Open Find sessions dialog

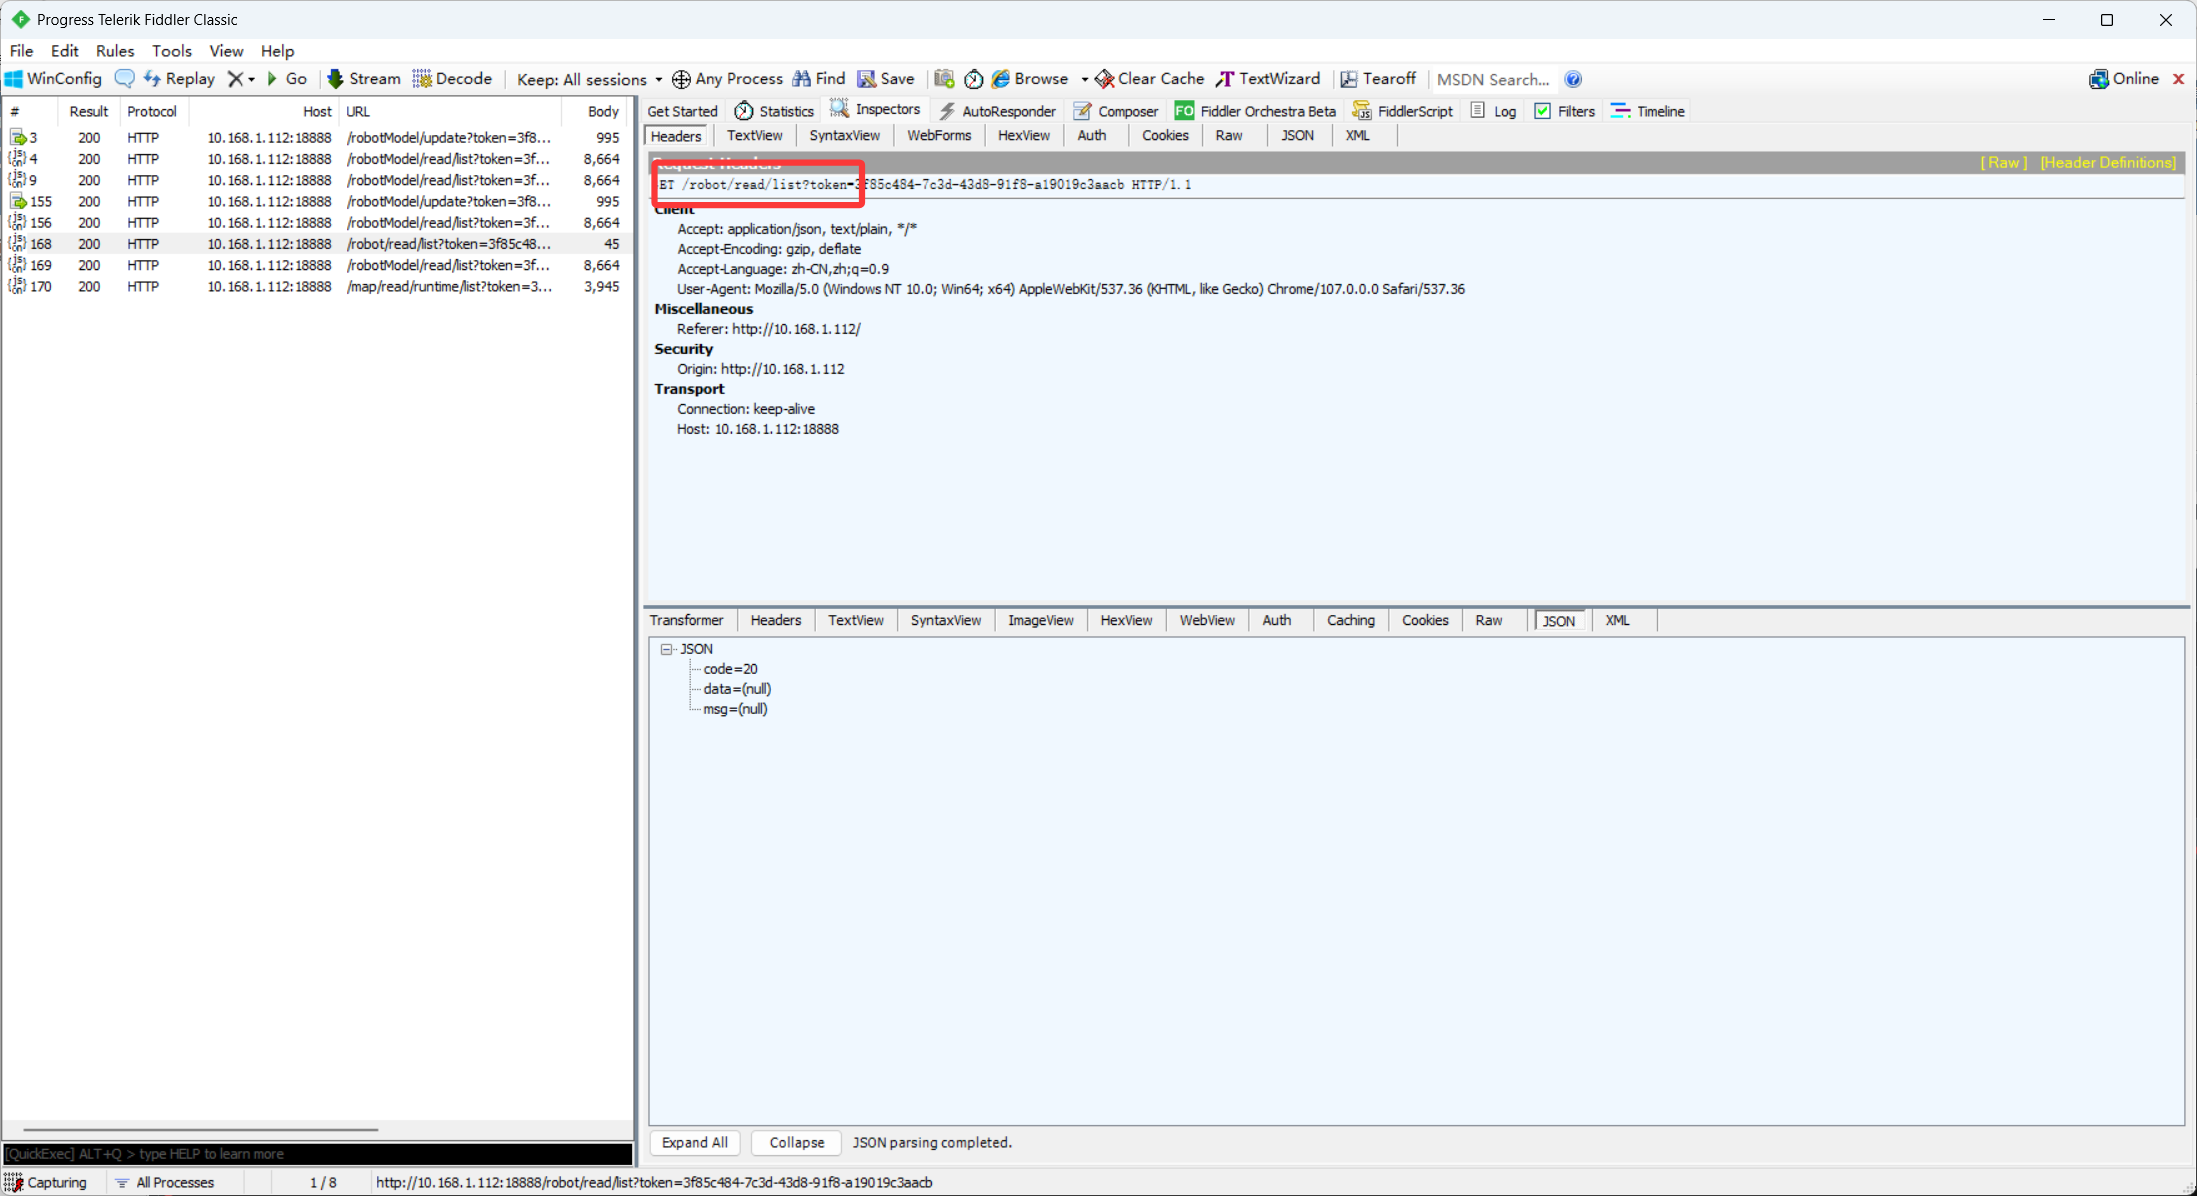coord(819,79)
